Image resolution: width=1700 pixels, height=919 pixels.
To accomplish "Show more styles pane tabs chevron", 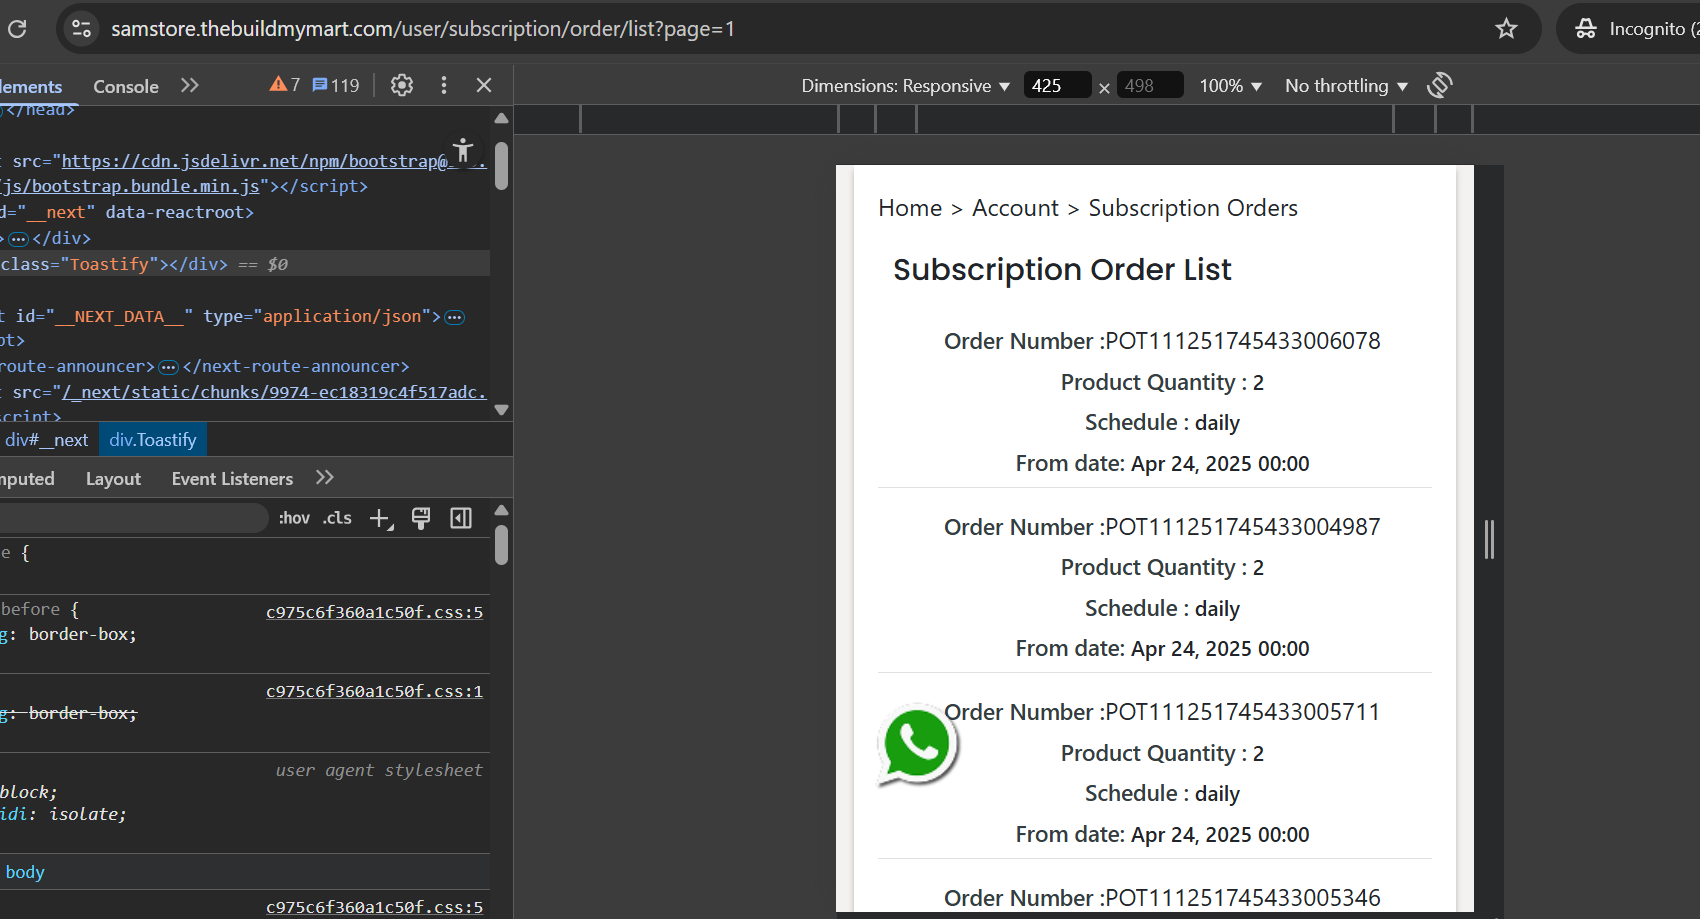I will coord(324,478).
